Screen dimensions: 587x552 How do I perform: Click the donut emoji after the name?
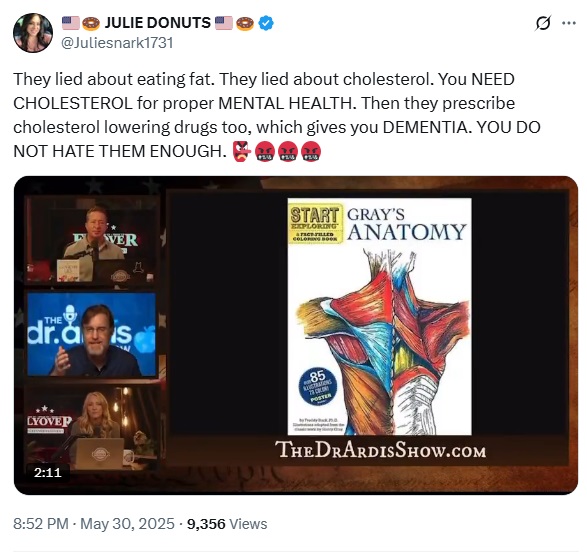point(245,23)
